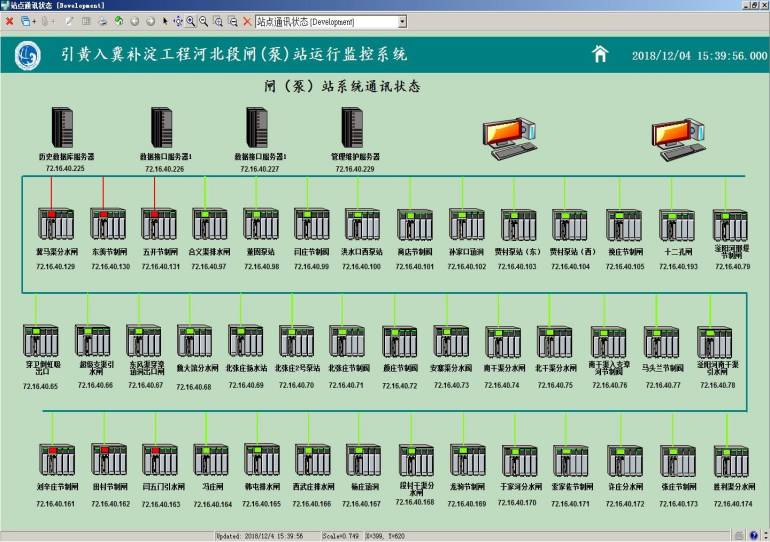The height and width of the screenshot is (542, 770).
Task: Click the red close-display X at toolbar start
Action: [9, 21]
